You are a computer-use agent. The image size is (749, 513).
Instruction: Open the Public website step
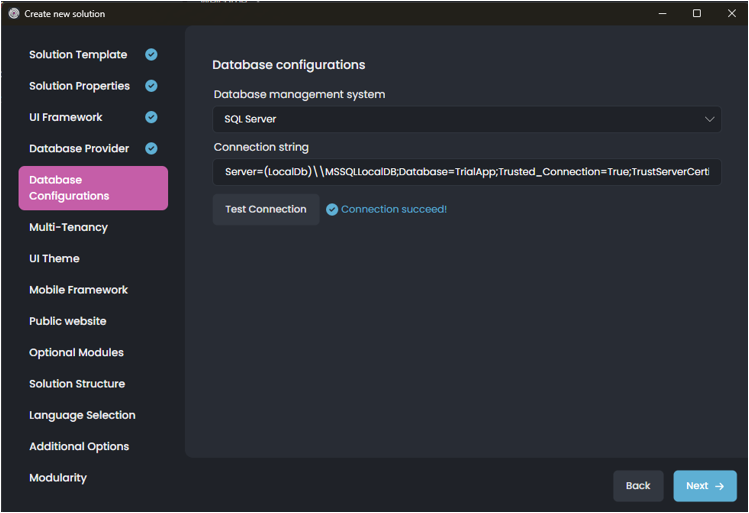point(67,321)
